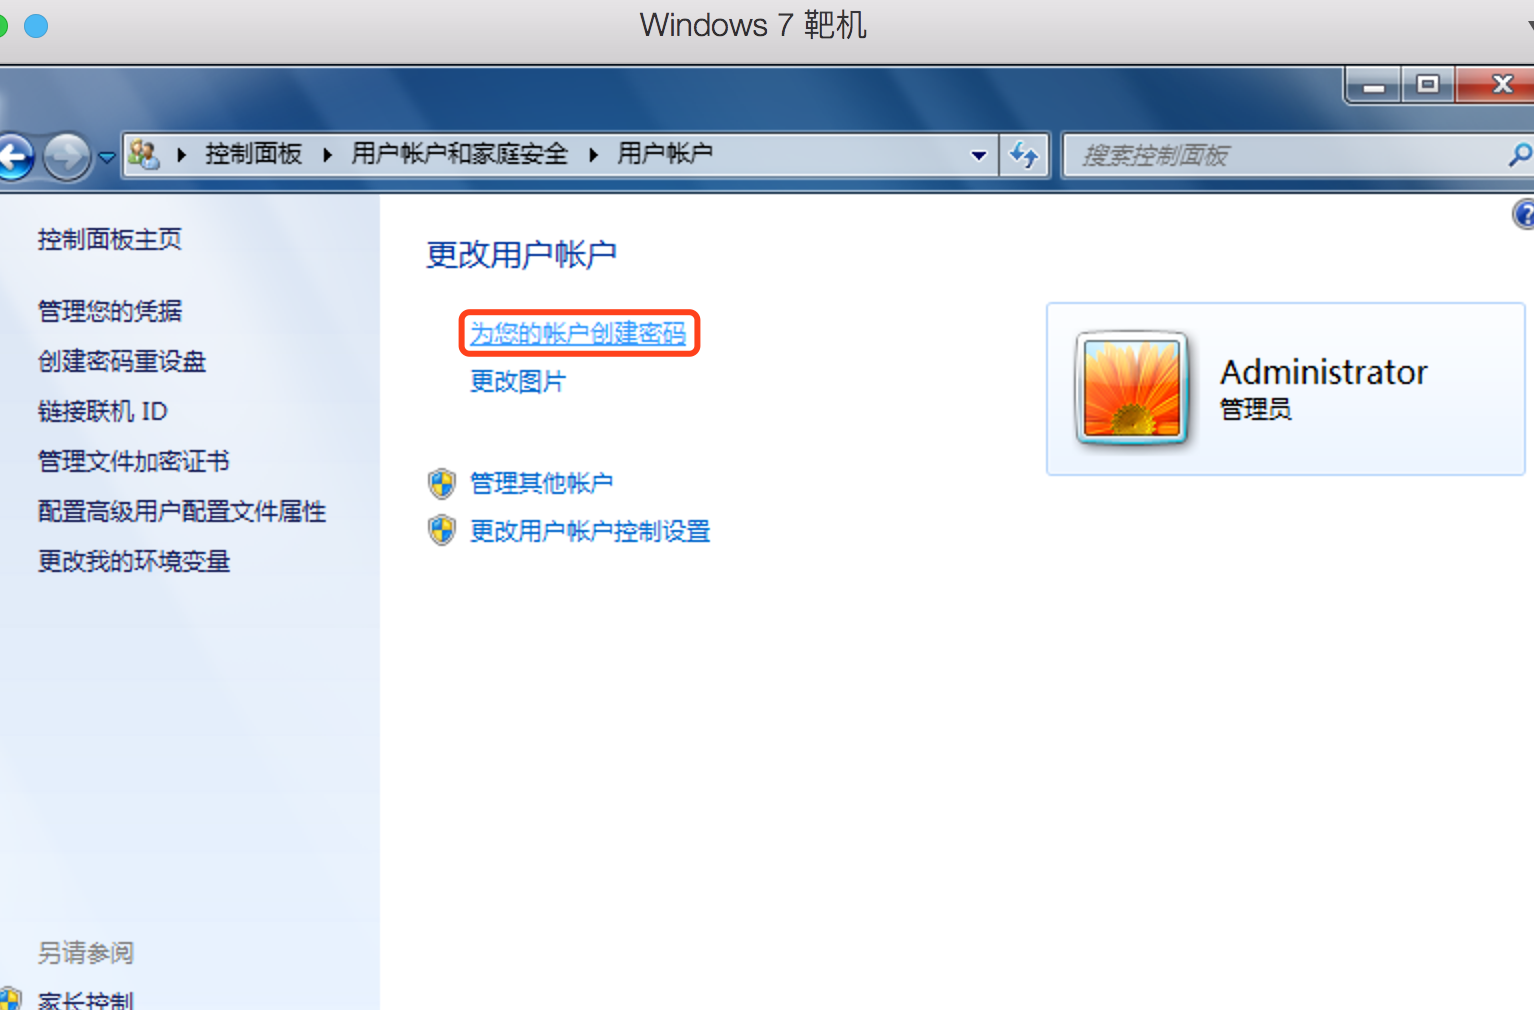Viewport: 1534px width, 1010px height.
Task: Open the recent pages dropdown arrow
Action: coord(106,157)
